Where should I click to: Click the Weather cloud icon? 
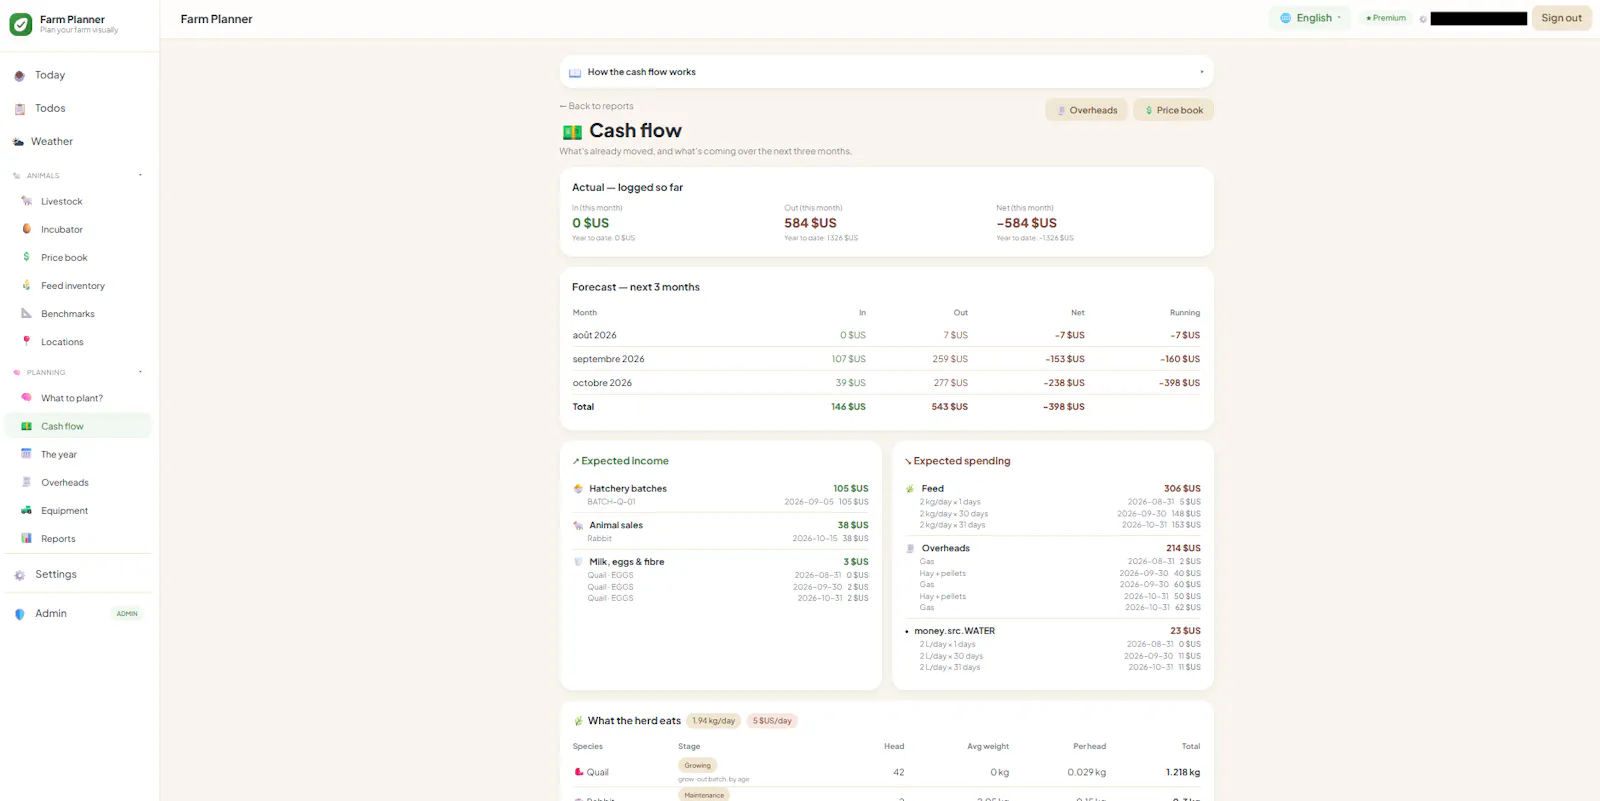pyautogui.click(x=18, y=142)
